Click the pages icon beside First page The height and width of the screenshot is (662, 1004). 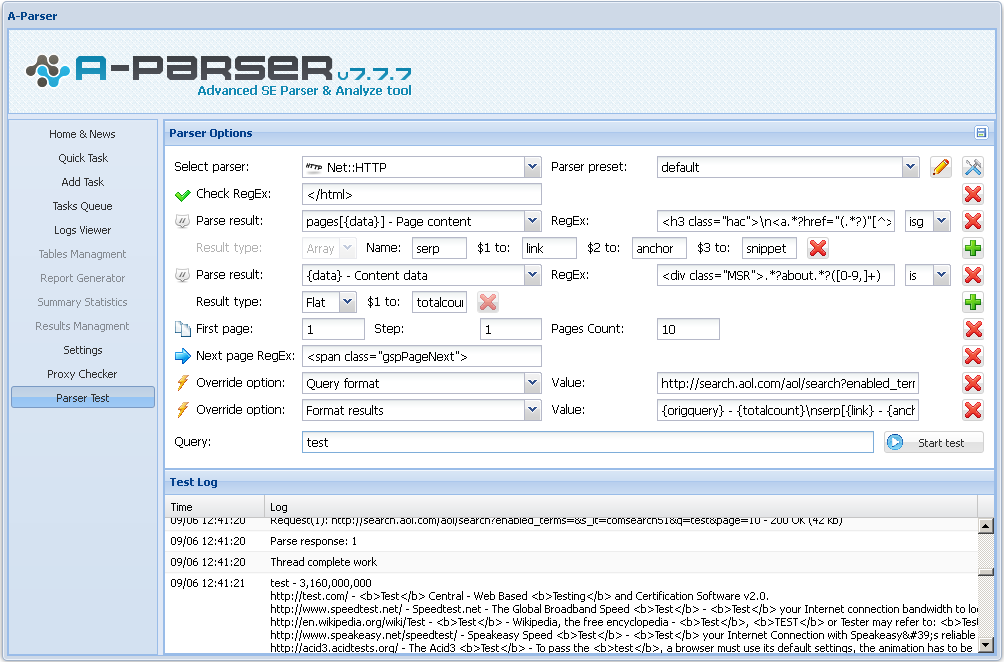182,329
